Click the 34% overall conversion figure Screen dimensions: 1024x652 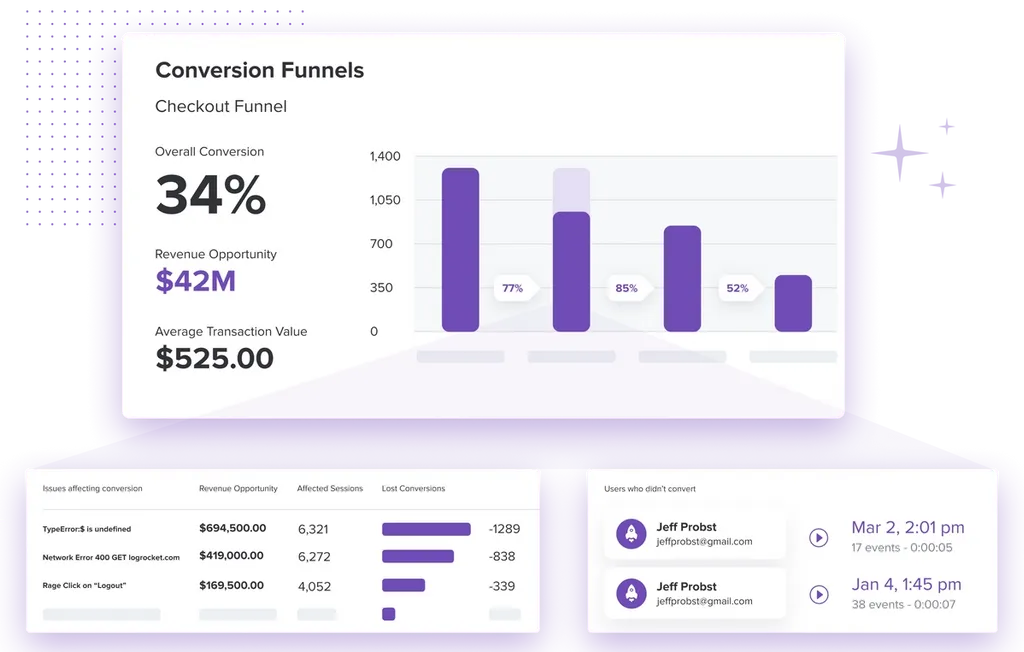tap(211, 194)
